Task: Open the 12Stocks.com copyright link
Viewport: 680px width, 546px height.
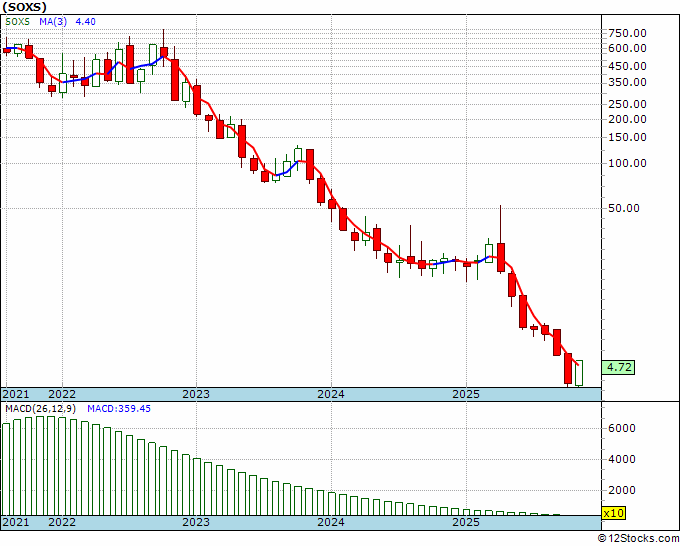Action: point(638,539)
